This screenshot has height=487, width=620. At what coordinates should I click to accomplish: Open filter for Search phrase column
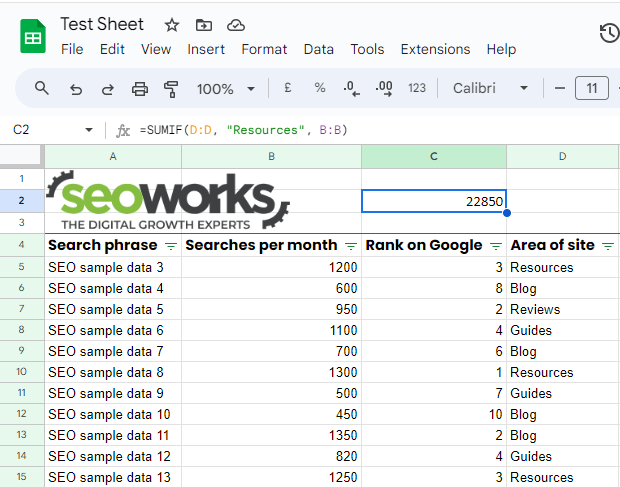[171, 246]
